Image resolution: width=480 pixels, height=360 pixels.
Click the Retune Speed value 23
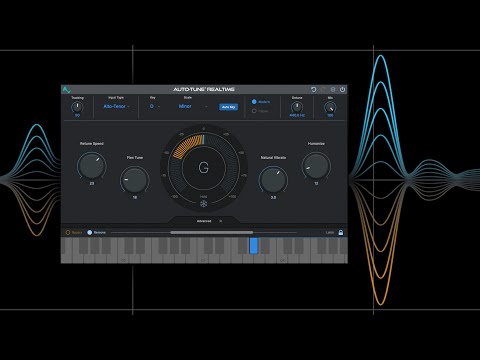pos(92,183)
